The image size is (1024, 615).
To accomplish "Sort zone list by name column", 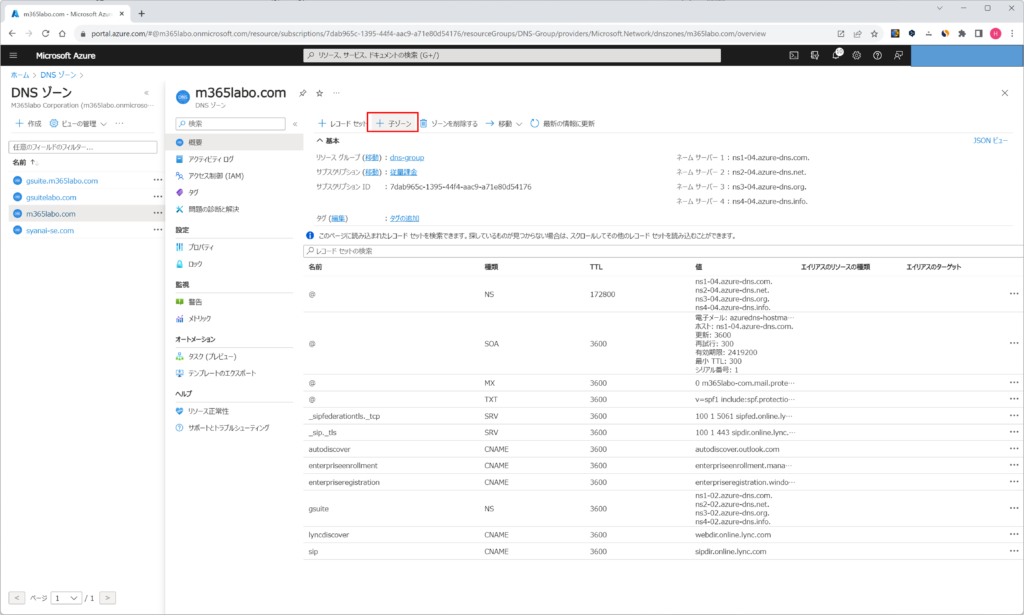I will coord(25,163).
